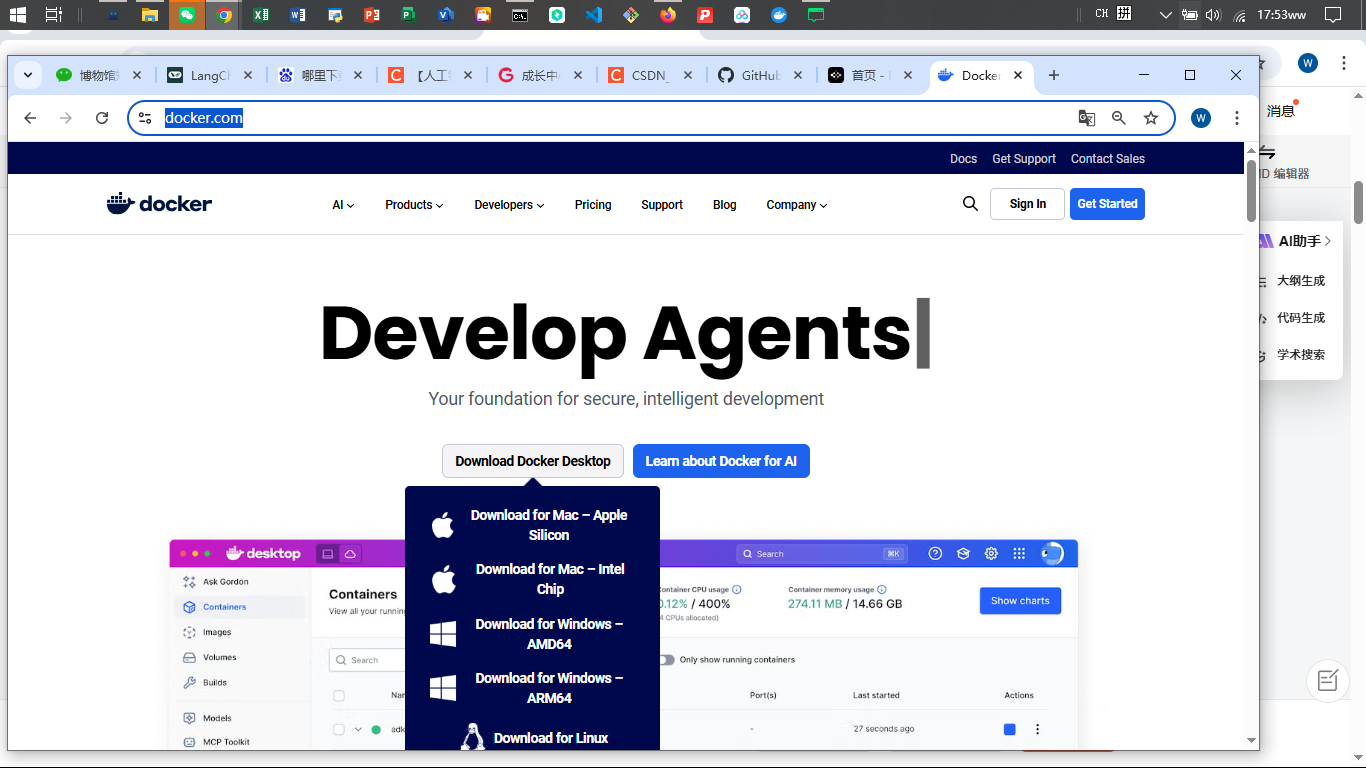The width and height of the screenshot is (1366, 768).
Task: View site information icon beside docker.com
Action: 145,118
